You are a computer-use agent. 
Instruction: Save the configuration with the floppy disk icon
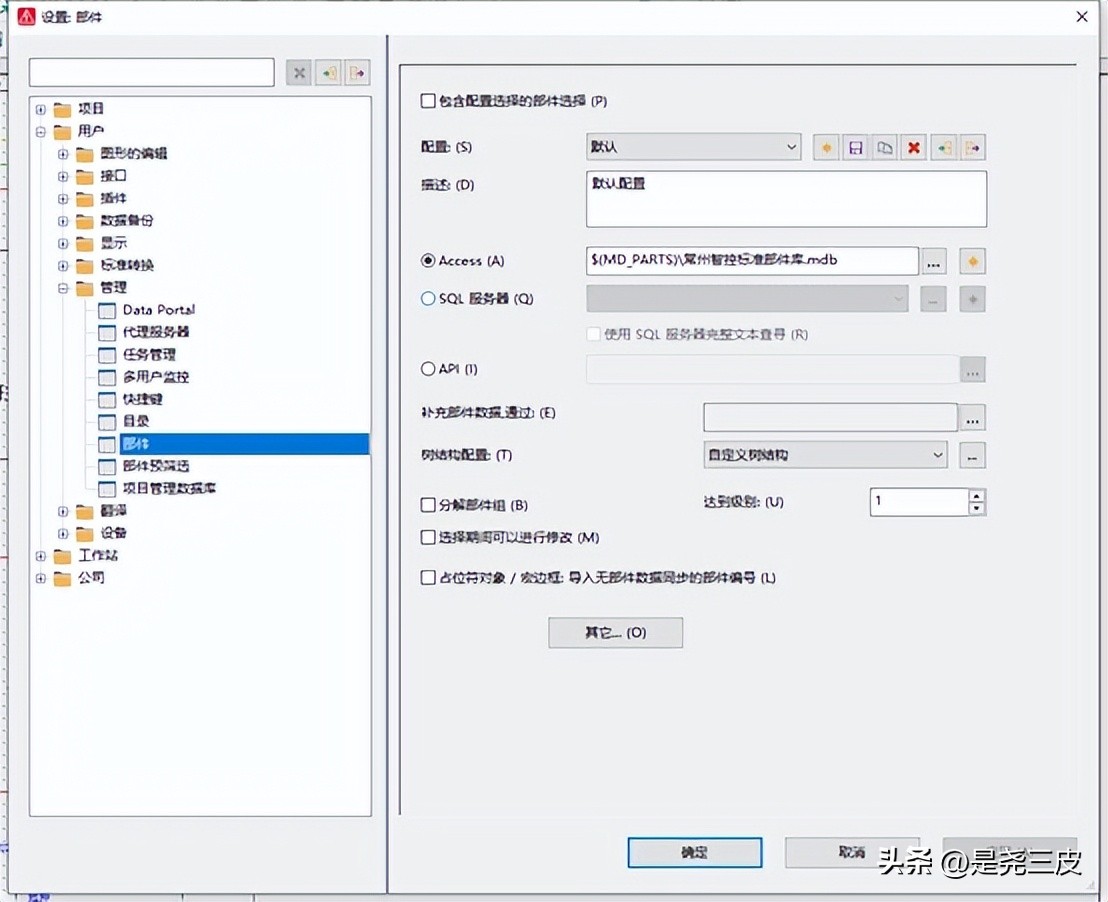[x=856, y=148]
